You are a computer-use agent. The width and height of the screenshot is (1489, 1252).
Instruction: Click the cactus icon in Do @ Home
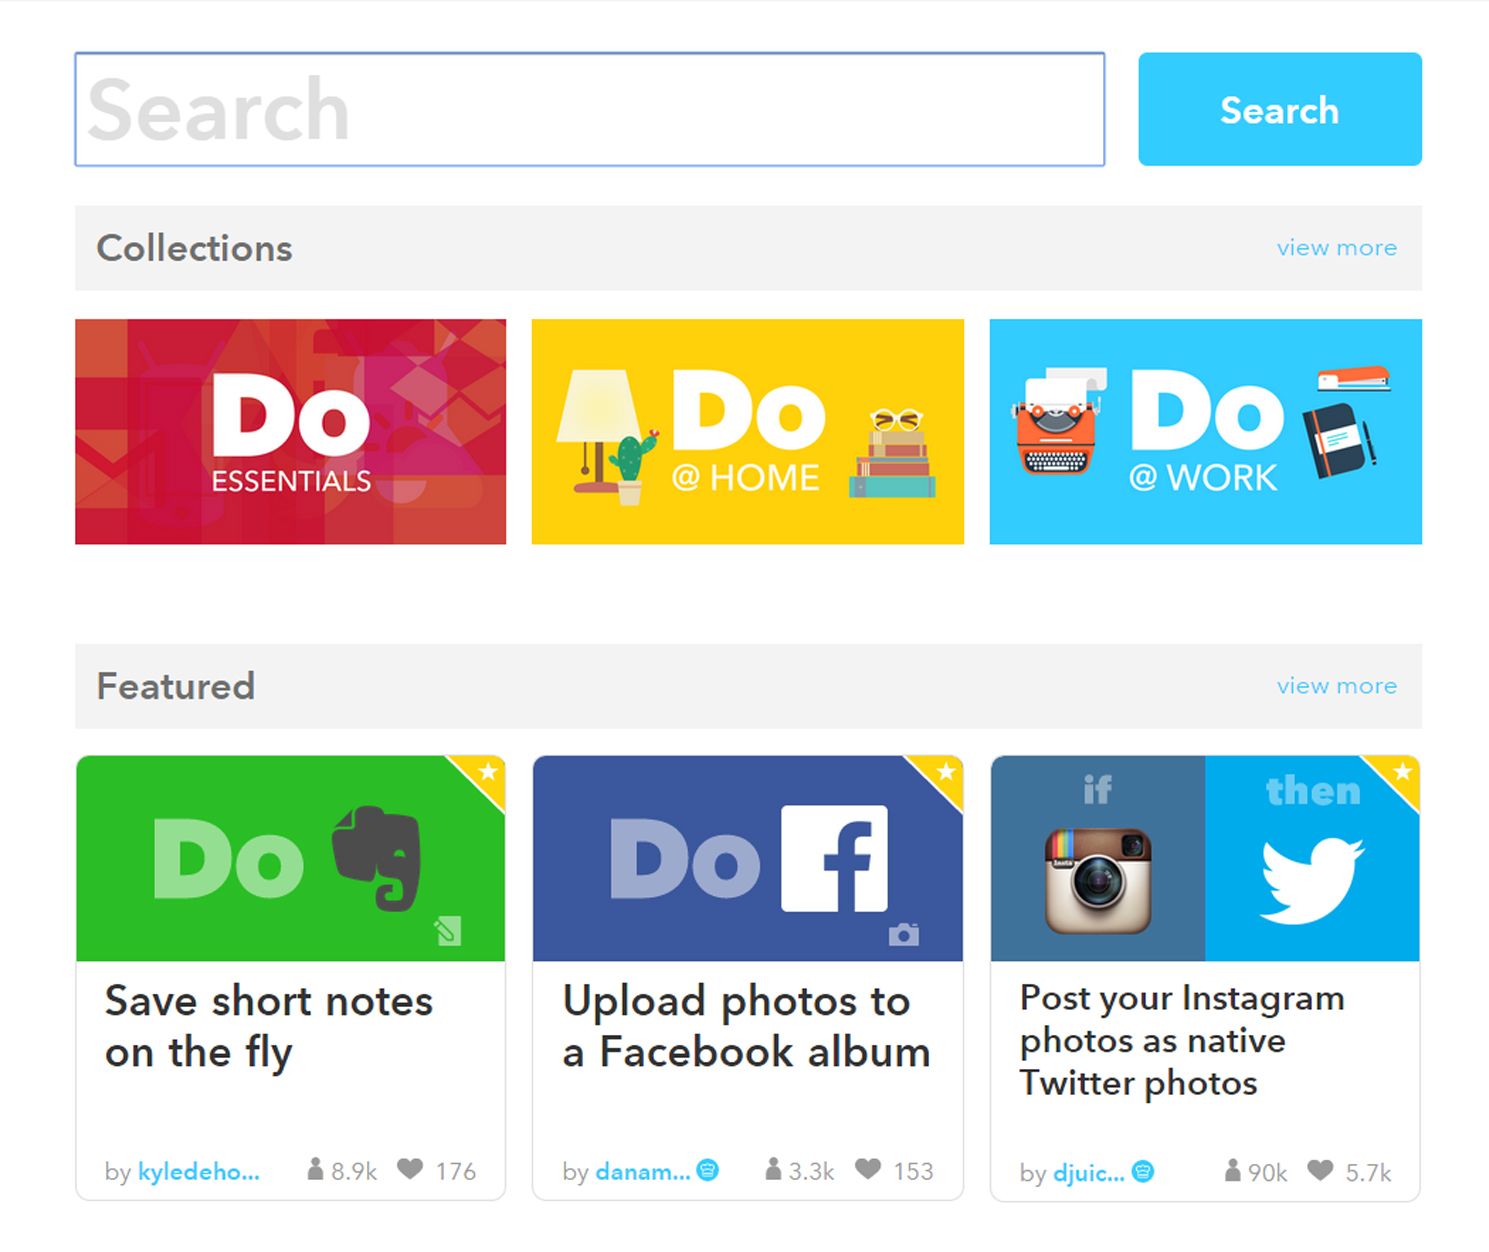[x=633, y=466]
